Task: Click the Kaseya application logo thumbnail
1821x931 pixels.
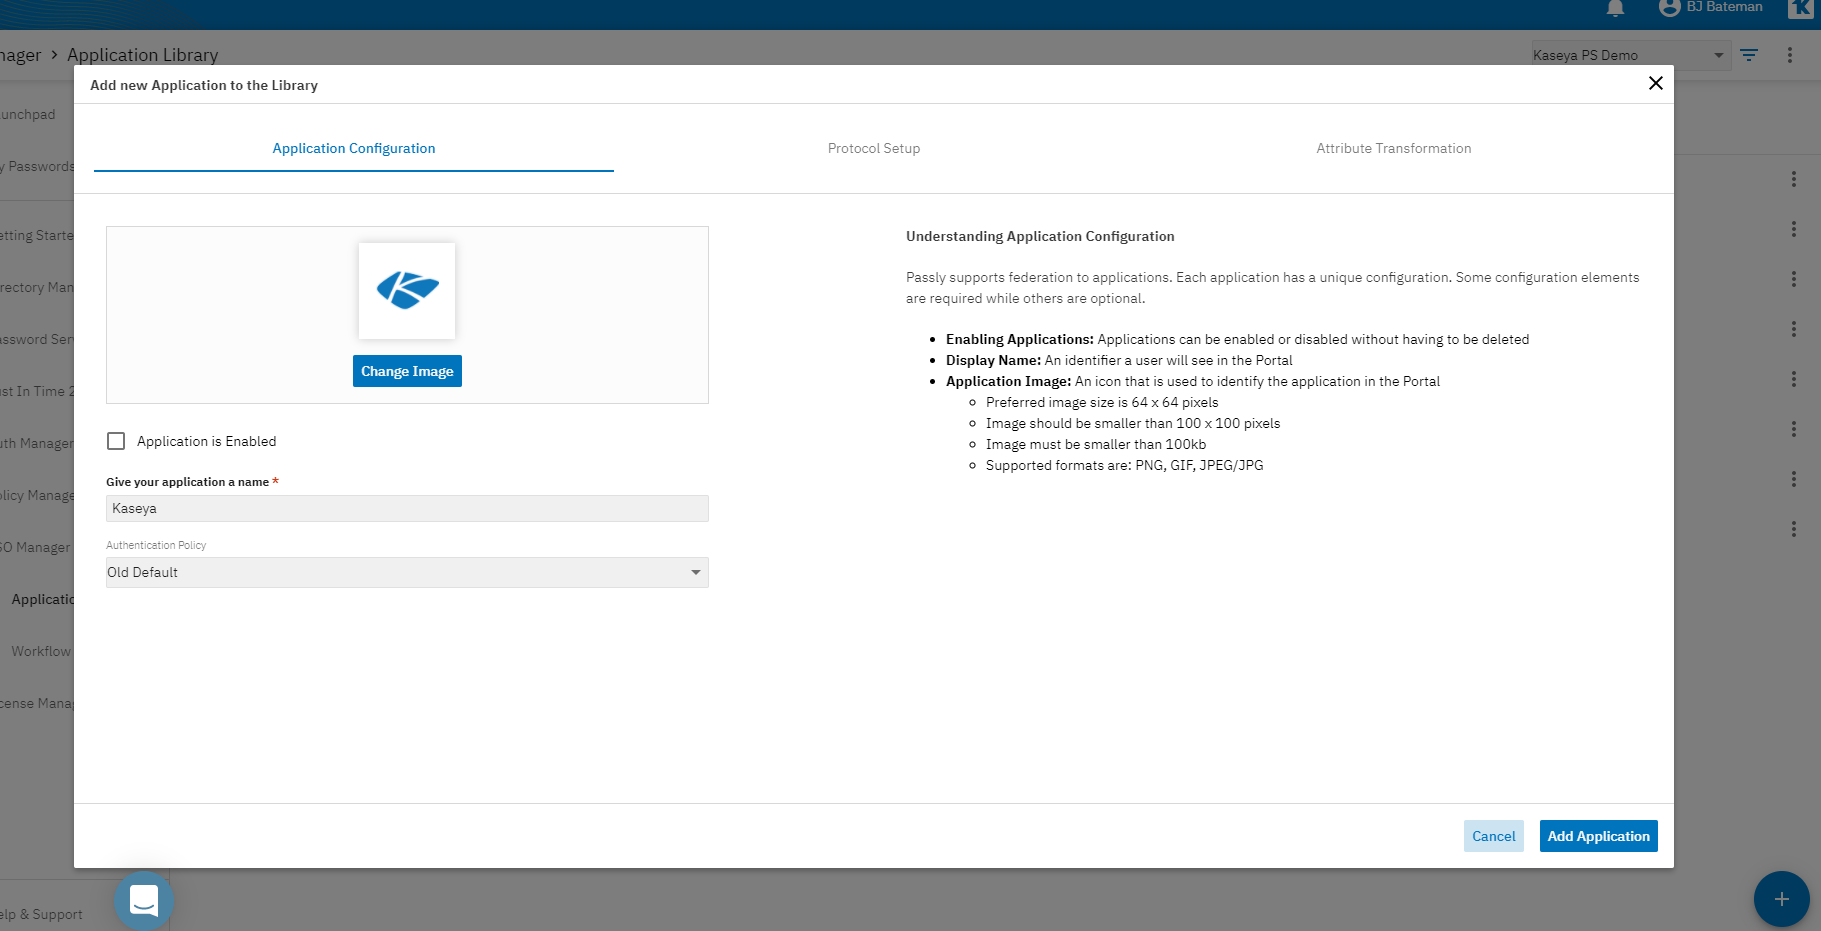Action: (407, 291)
